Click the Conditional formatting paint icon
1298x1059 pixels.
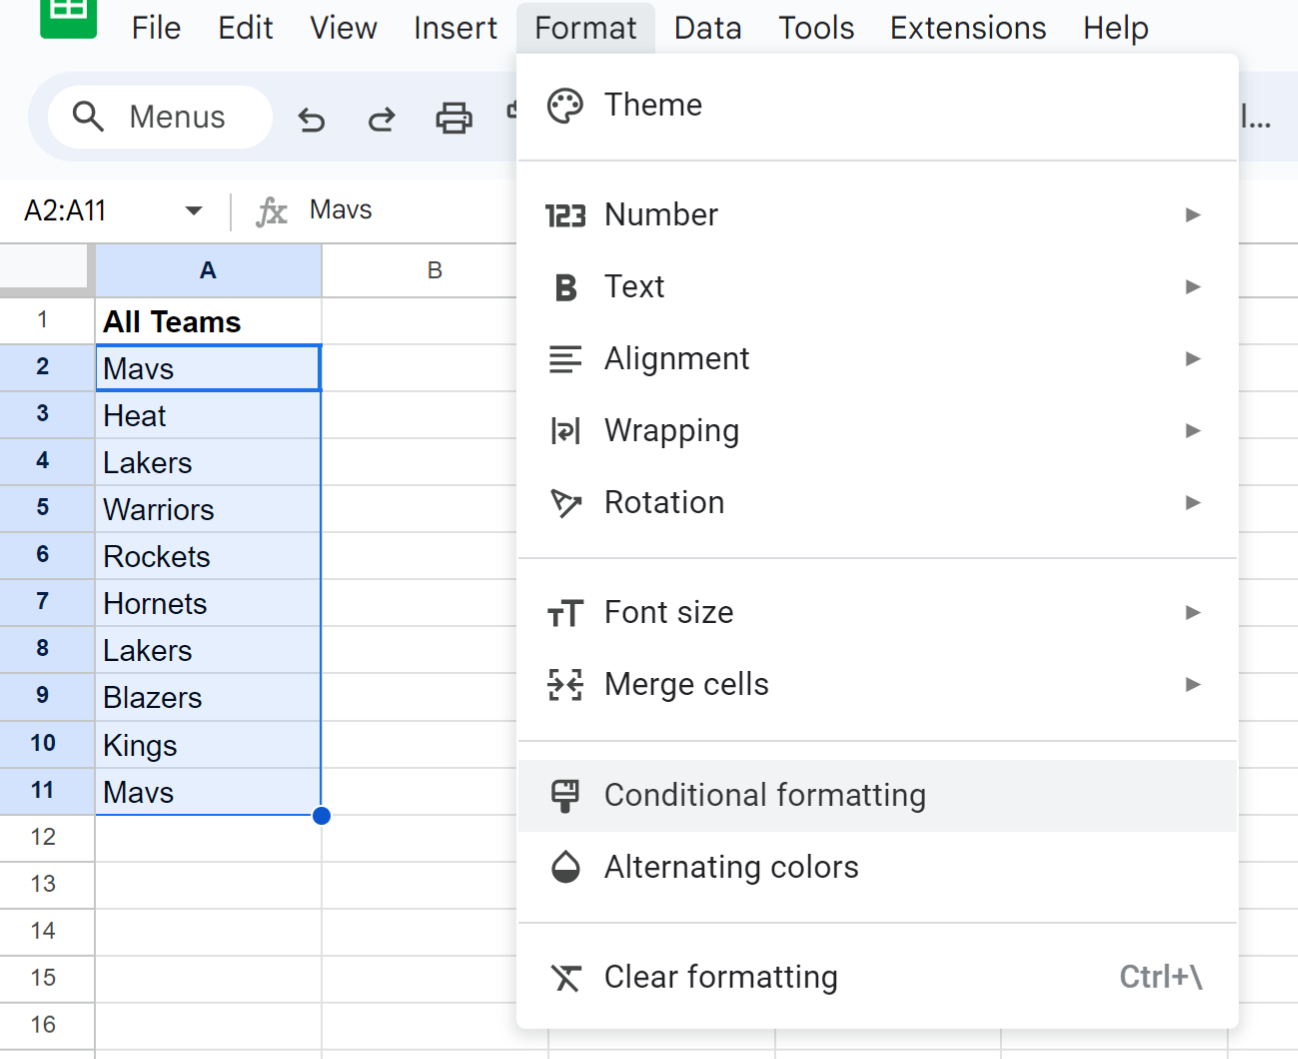pyautogui.click(x=565, y=795)
